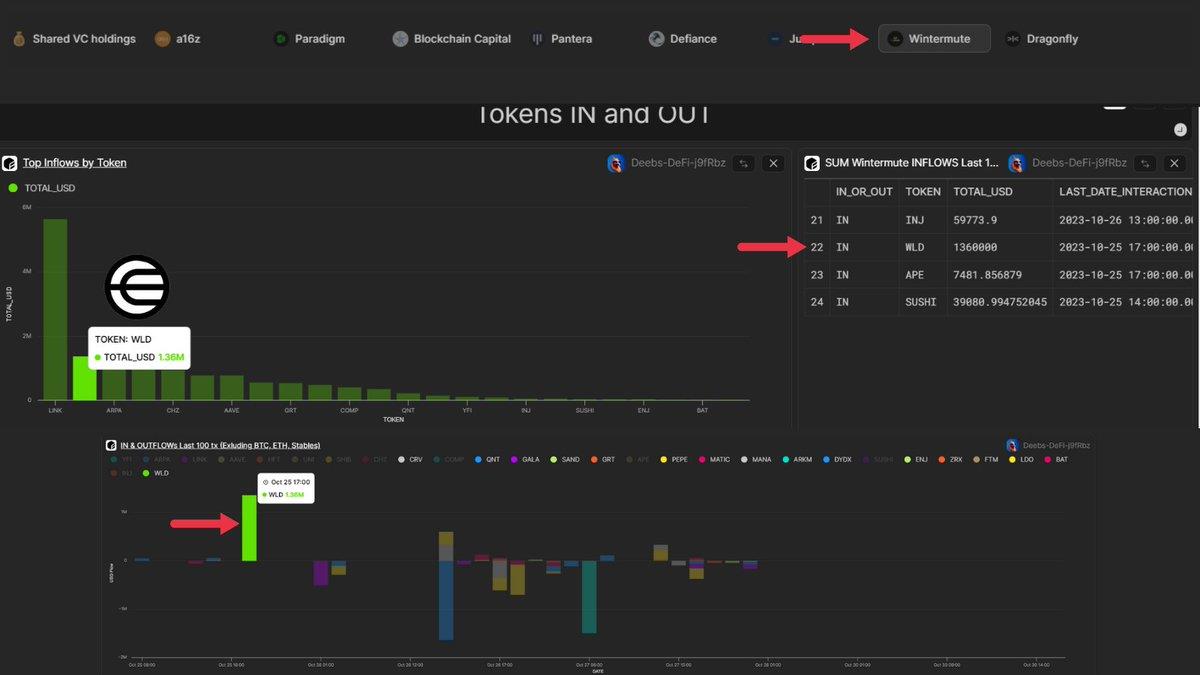Open the Top Inflows by Token chart title
1200x675 pixels.
75,163
